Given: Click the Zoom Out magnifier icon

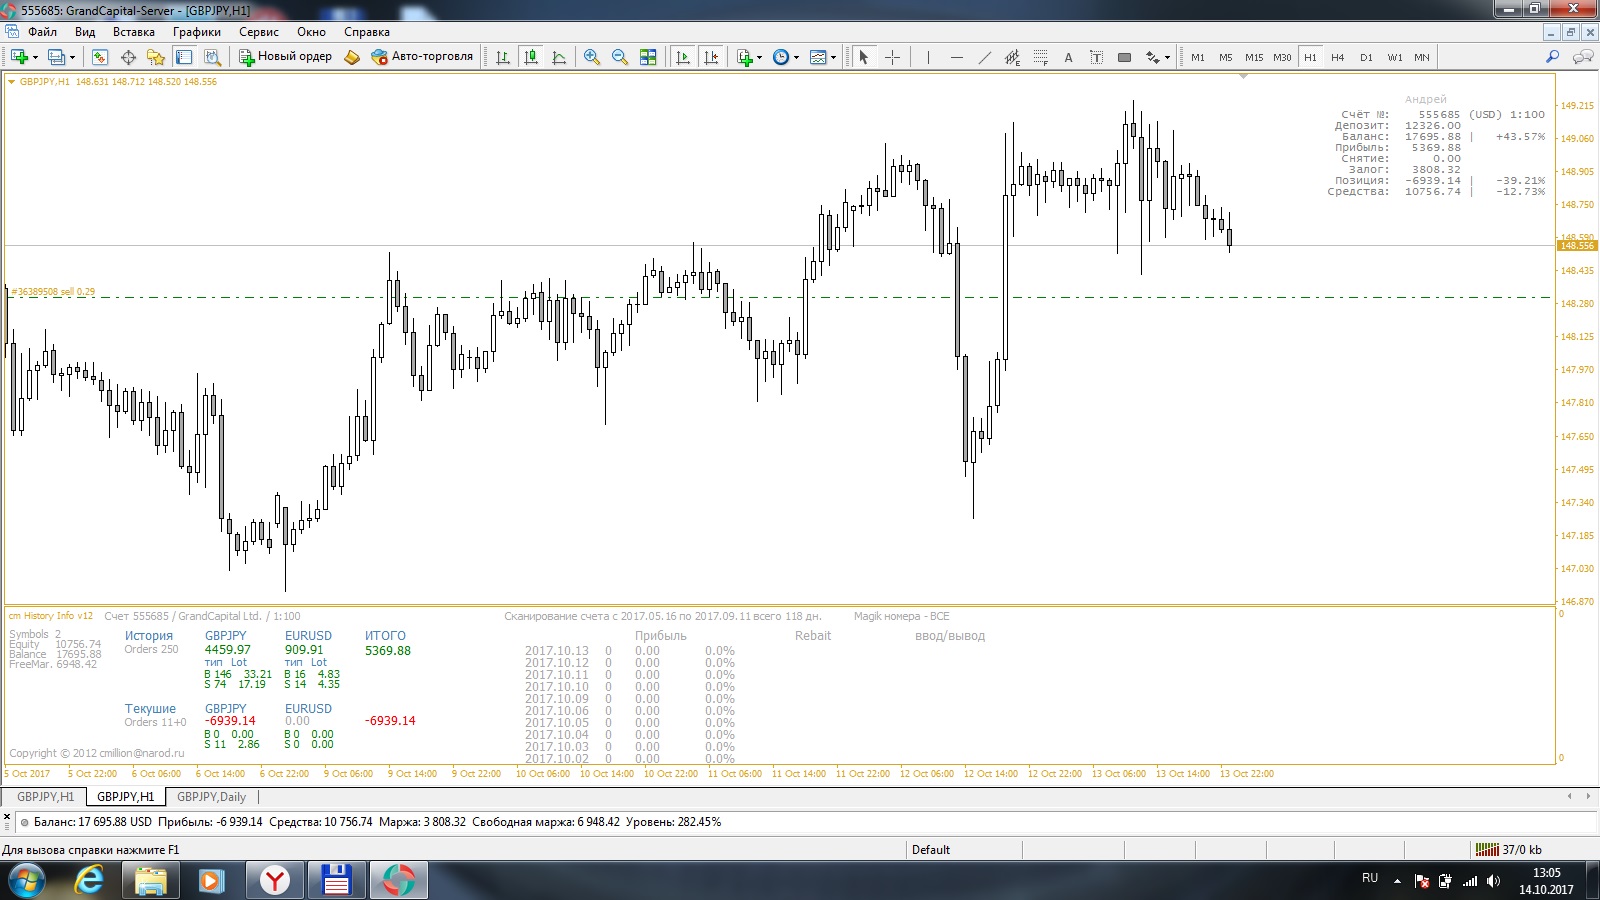Looking at the screenshot, I should [620, 57].
